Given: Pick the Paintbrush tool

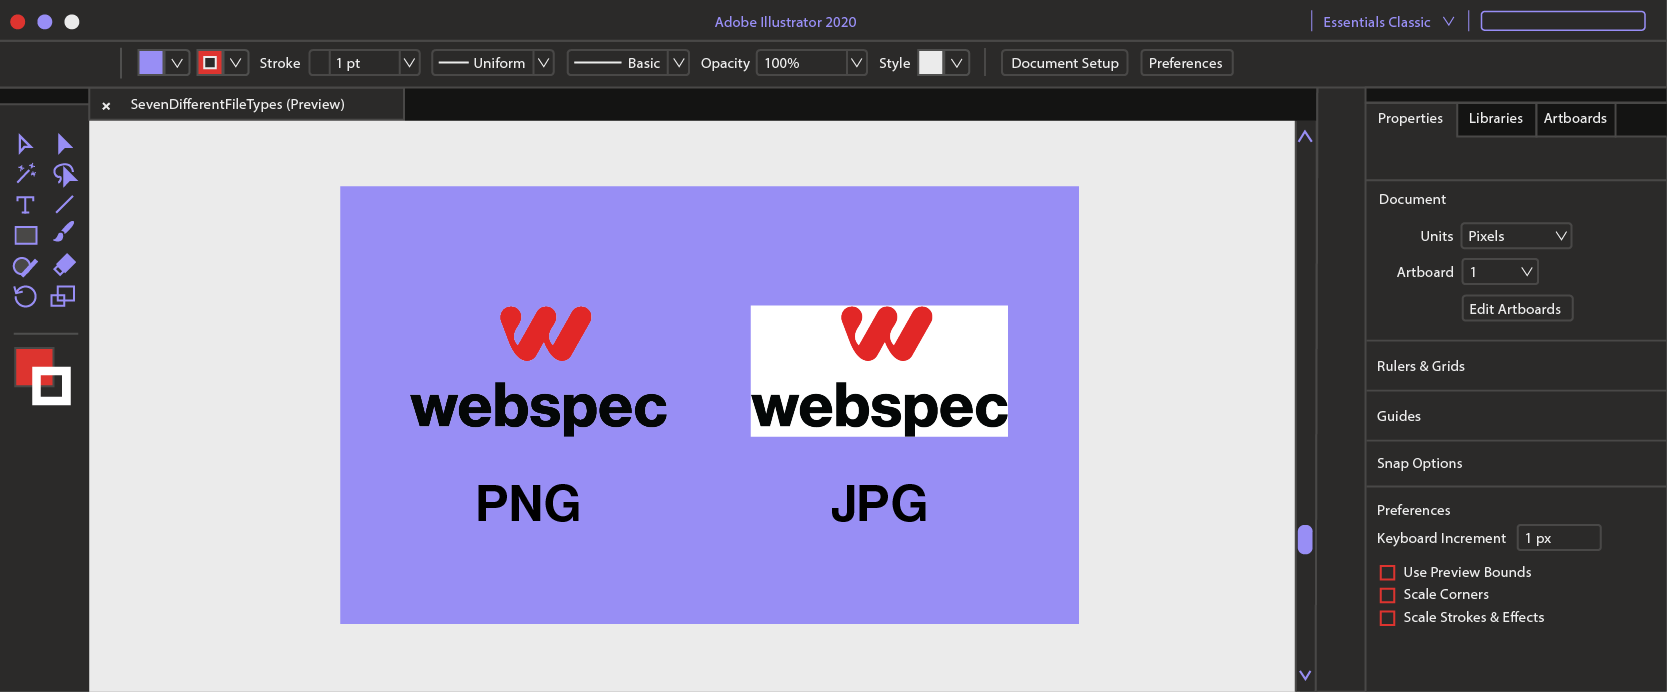Looking at the screenshot, I should pos(64,232).
